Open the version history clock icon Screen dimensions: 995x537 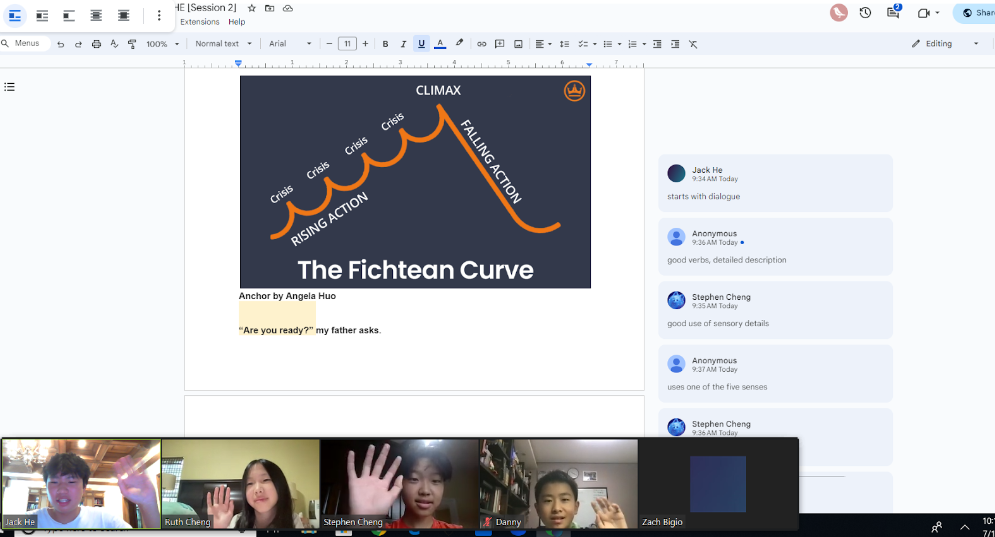click(865, 13)
